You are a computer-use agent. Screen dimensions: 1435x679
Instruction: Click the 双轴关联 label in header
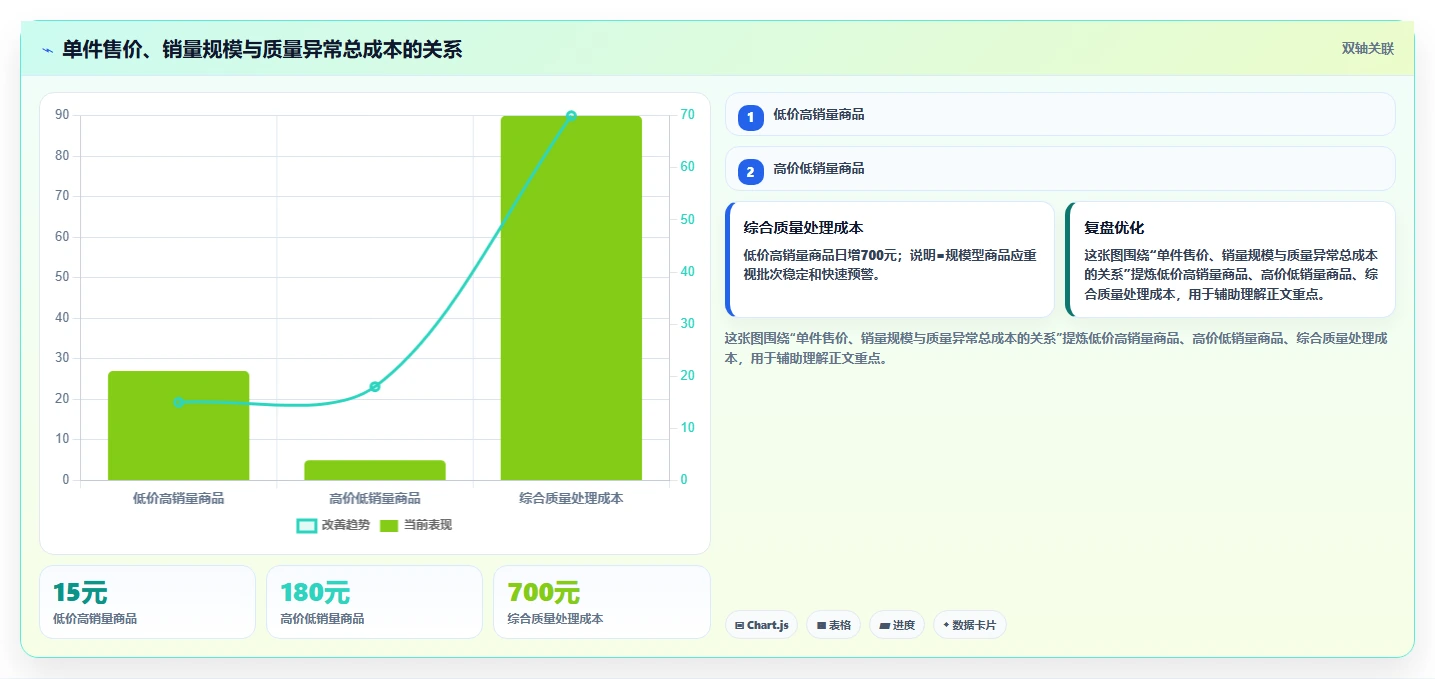1367,49
